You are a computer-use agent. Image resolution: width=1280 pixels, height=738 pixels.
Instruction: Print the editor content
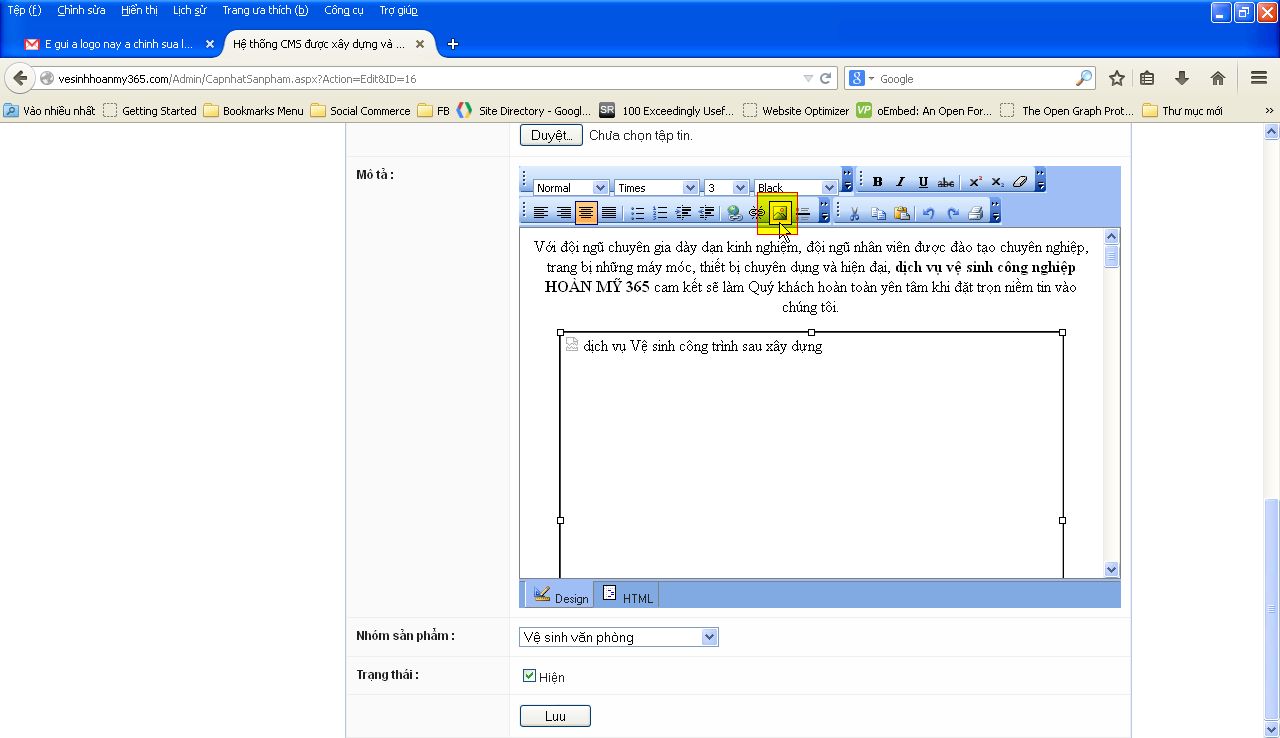tap(975, 213)
